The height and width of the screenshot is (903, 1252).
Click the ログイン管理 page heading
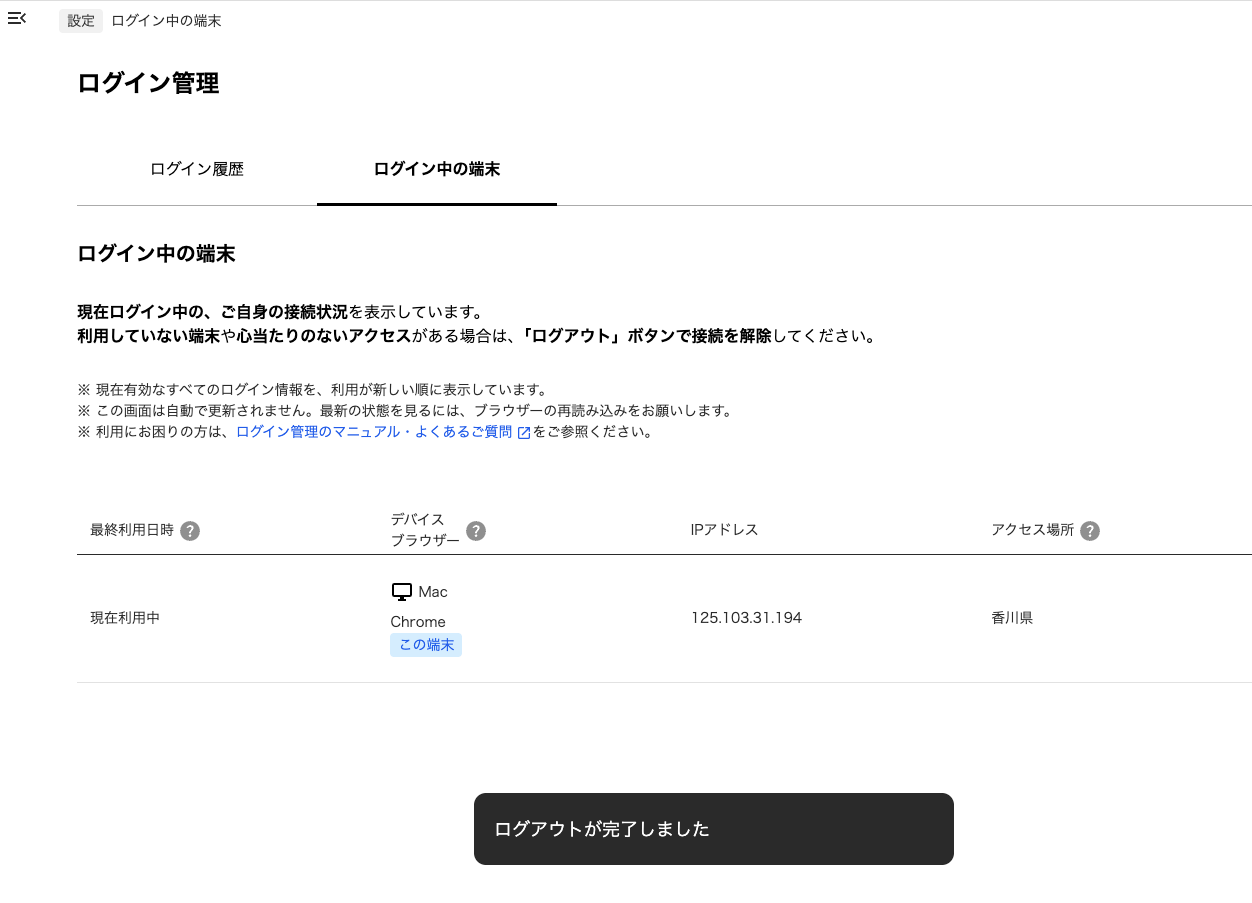click(146, 84)
